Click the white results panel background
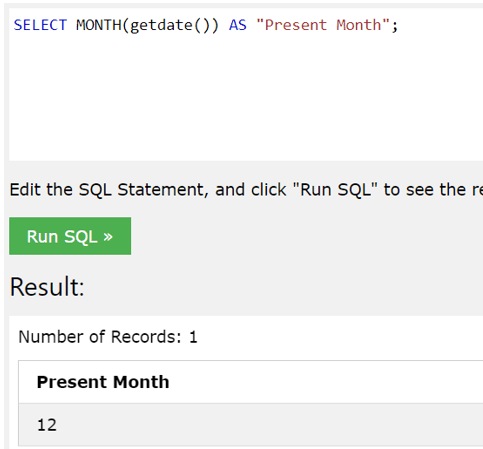The height and width of the screenshot is (449, 483). point(333,337)
